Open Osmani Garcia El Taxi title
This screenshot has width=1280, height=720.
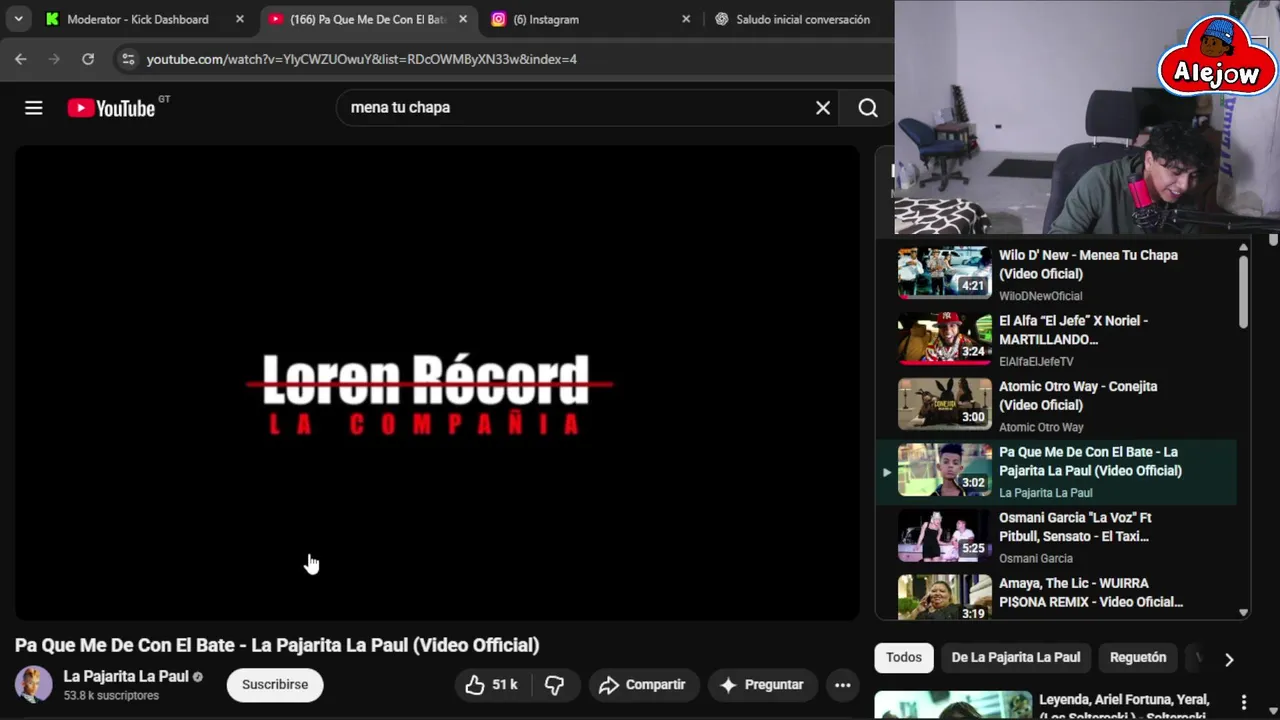(x=1075, y=527)
